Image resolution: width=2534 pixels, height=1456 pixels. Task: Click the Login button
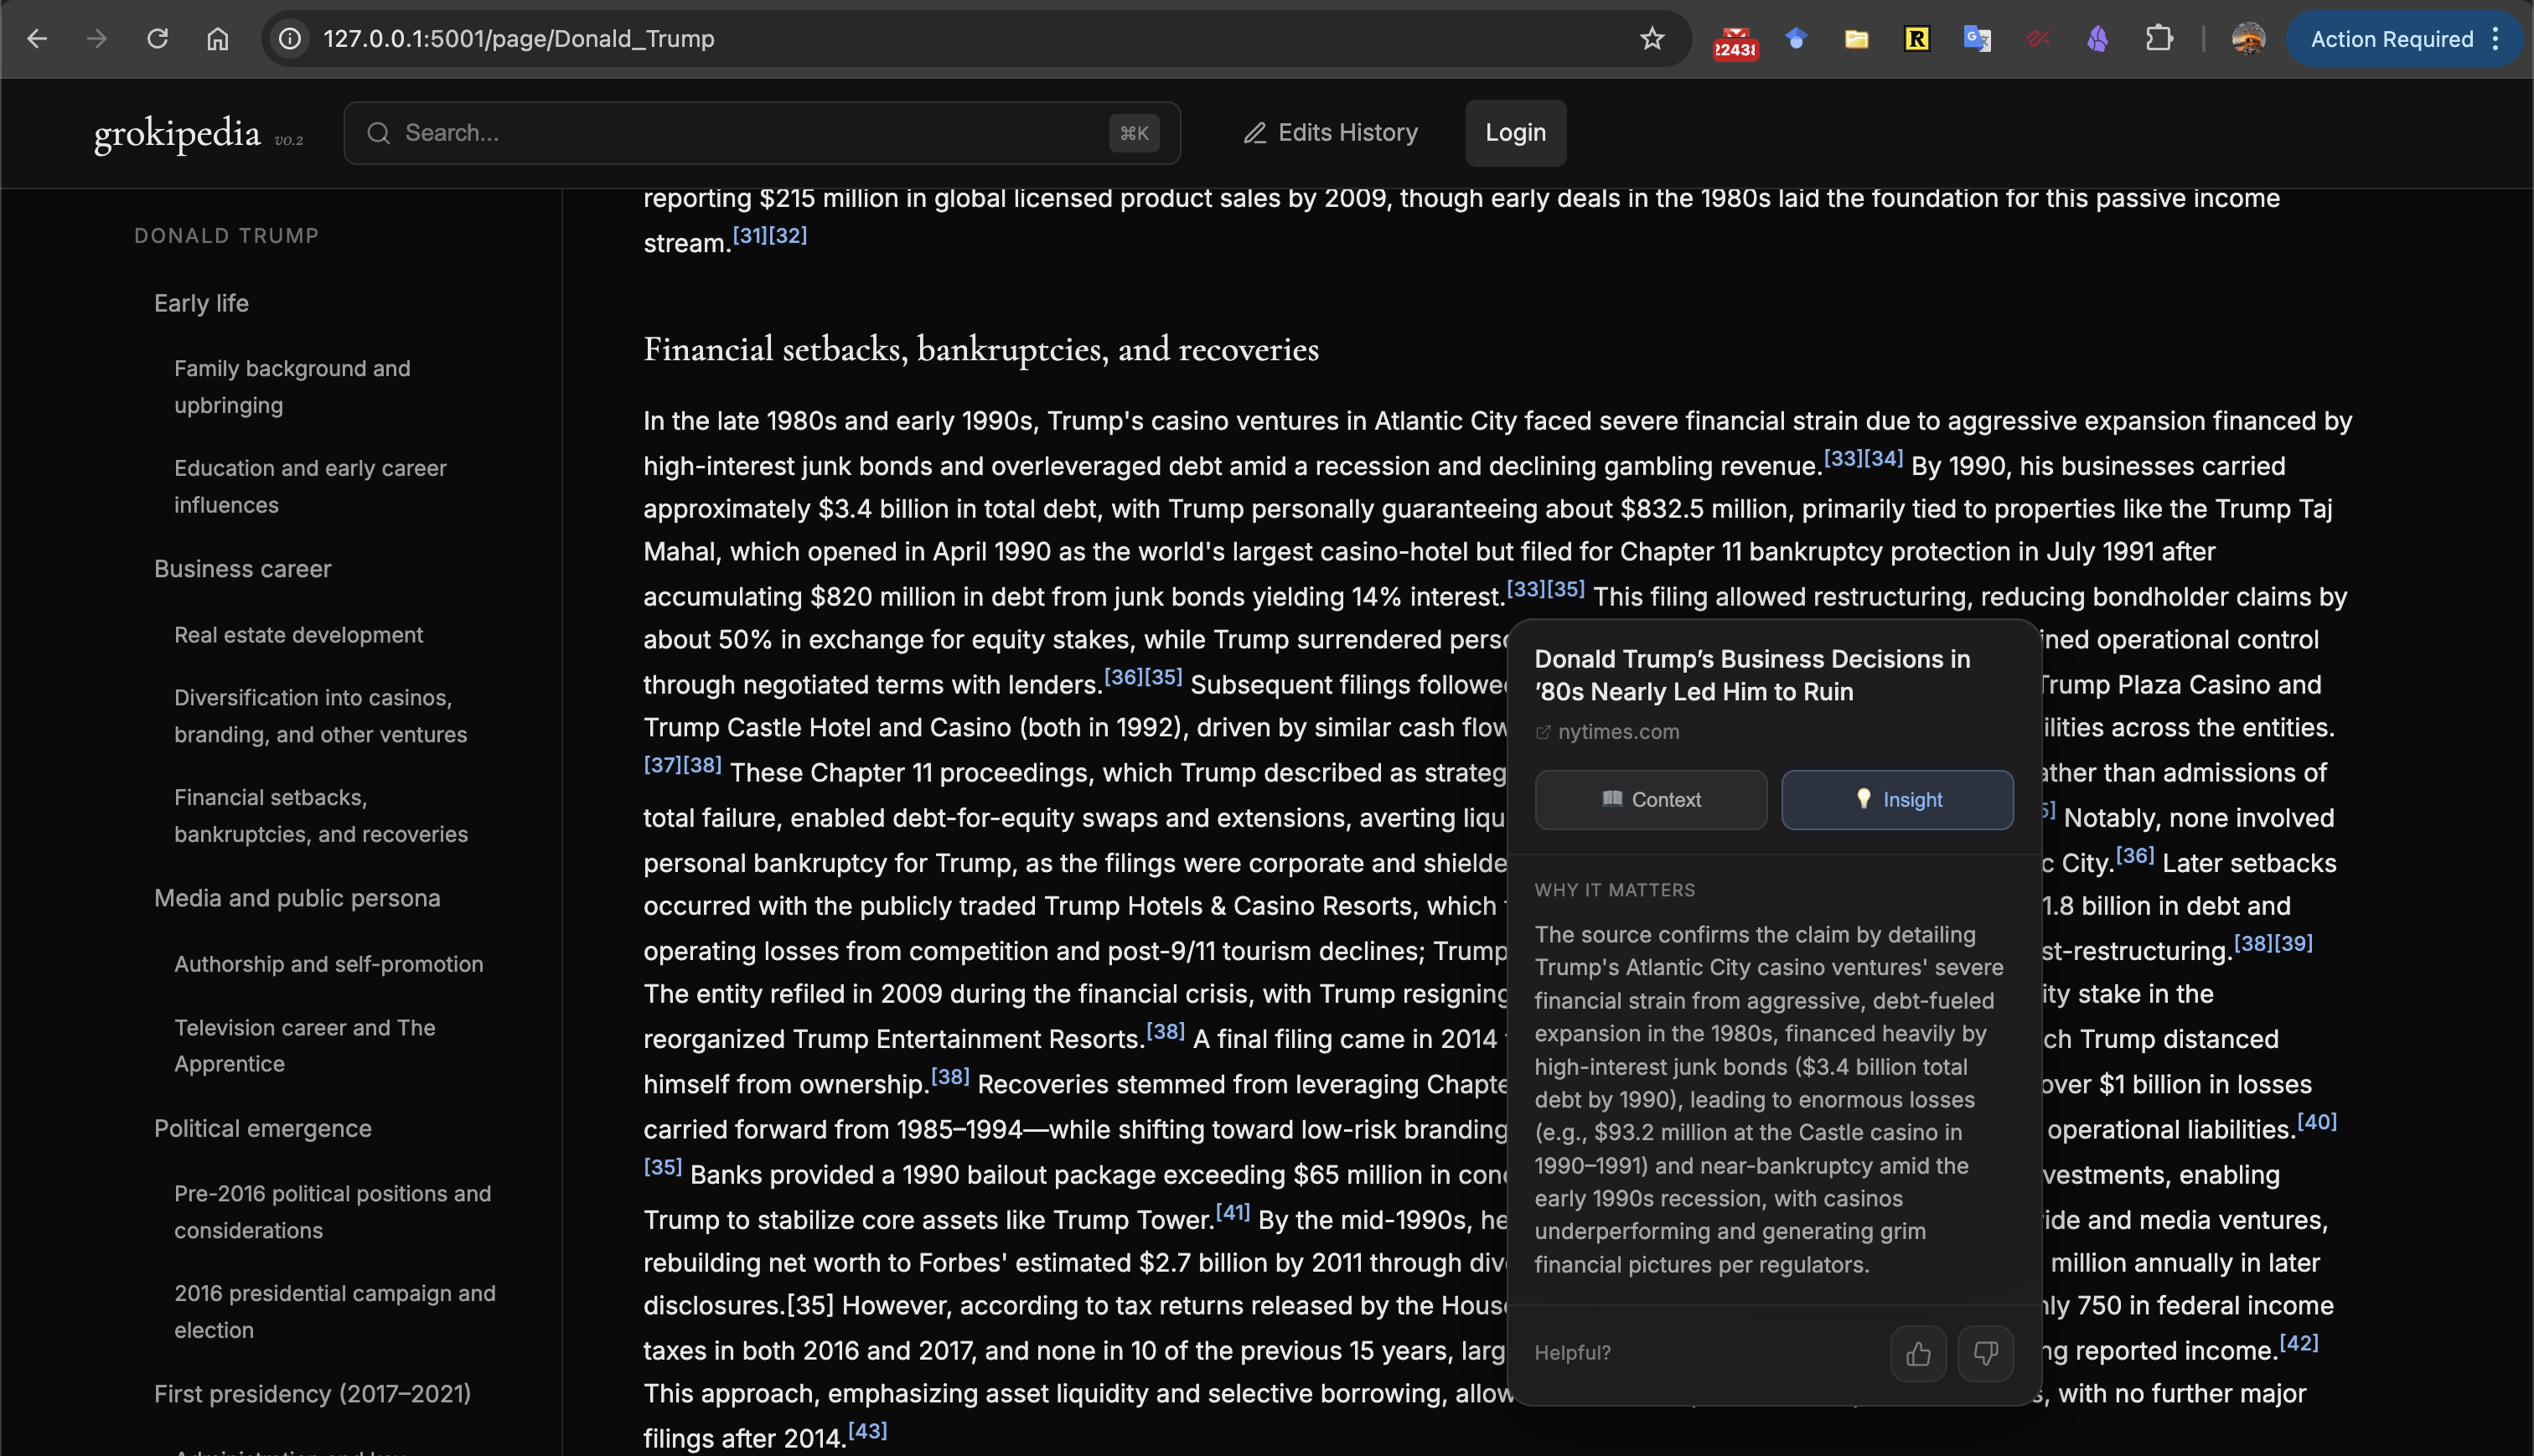1514,132
